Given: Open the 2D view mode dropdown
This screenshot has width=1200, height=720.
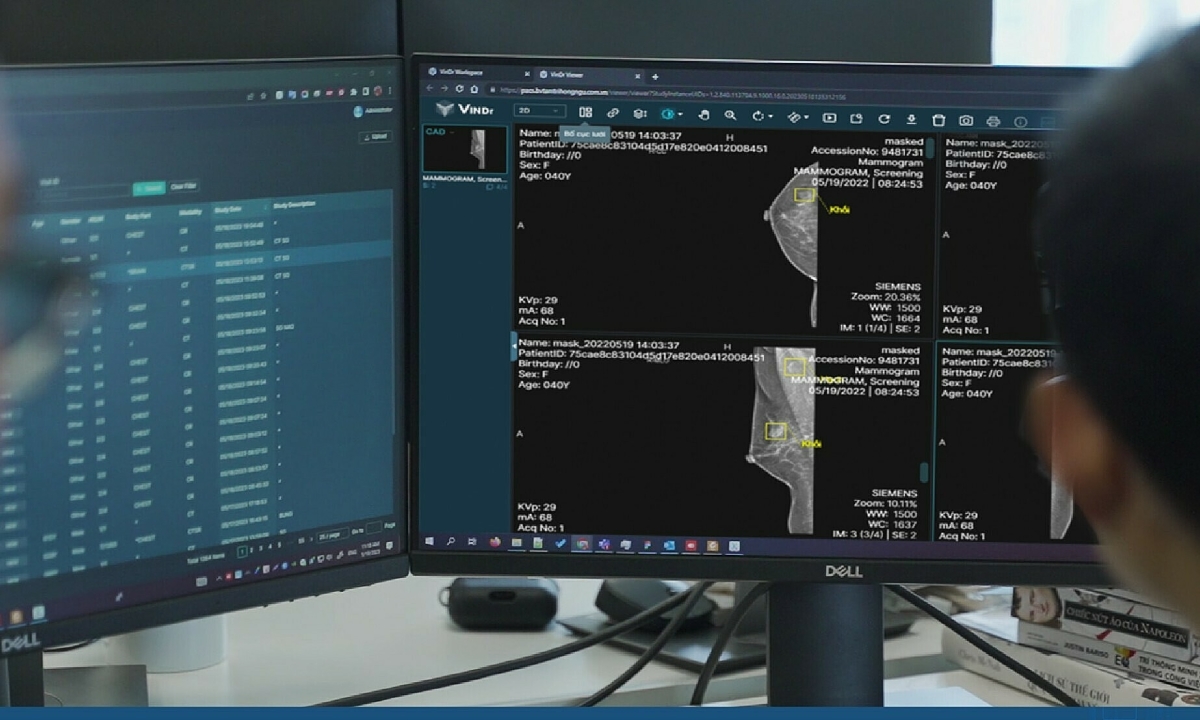Looking at the screenshot, I should point(540,111).
